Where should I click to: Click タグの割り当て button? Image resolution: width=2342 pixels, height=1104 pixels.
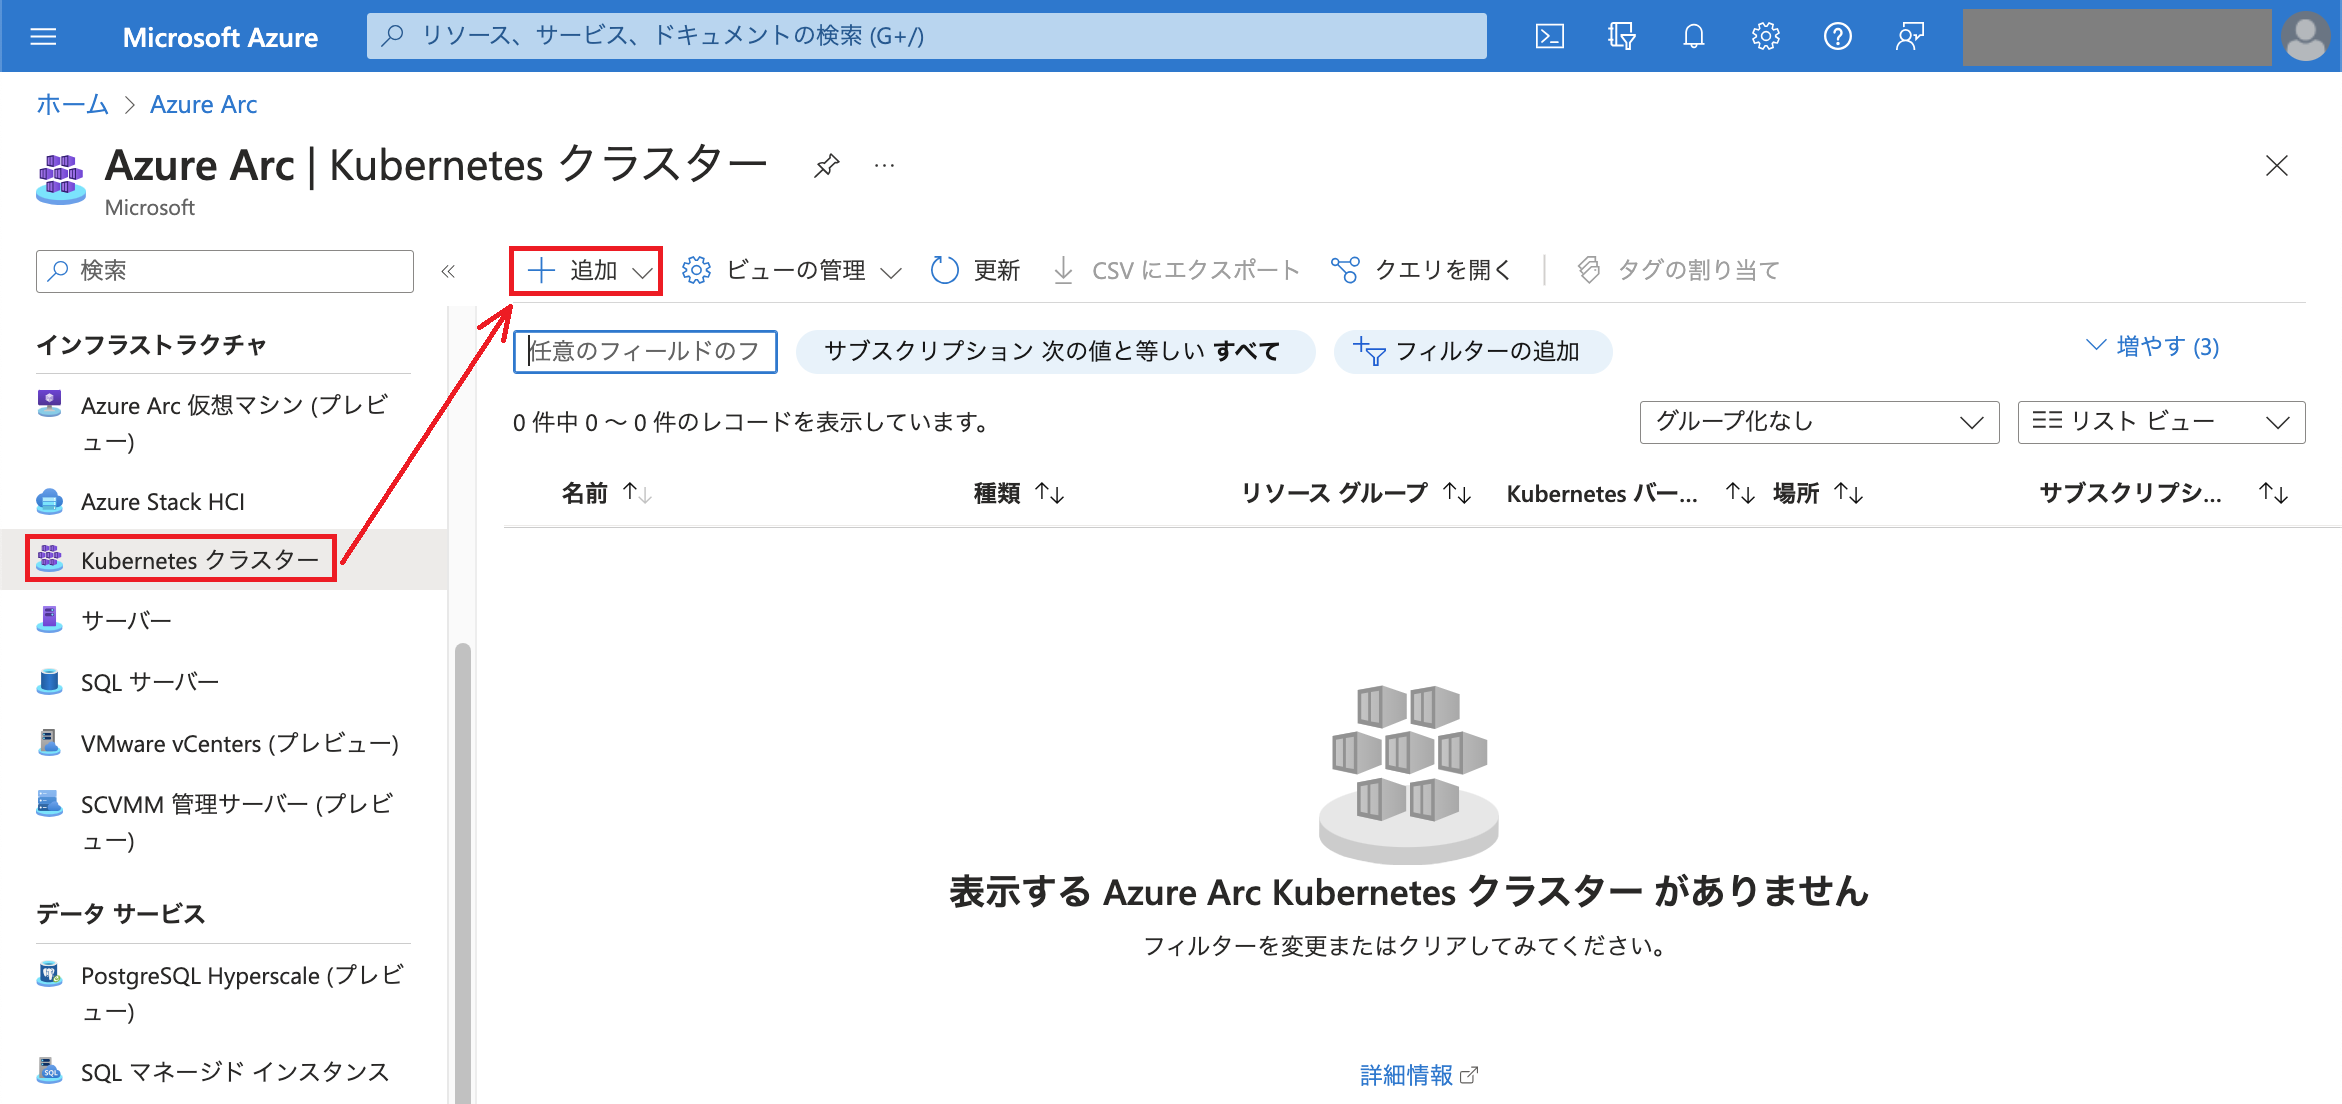click(x=1678, y=270)
